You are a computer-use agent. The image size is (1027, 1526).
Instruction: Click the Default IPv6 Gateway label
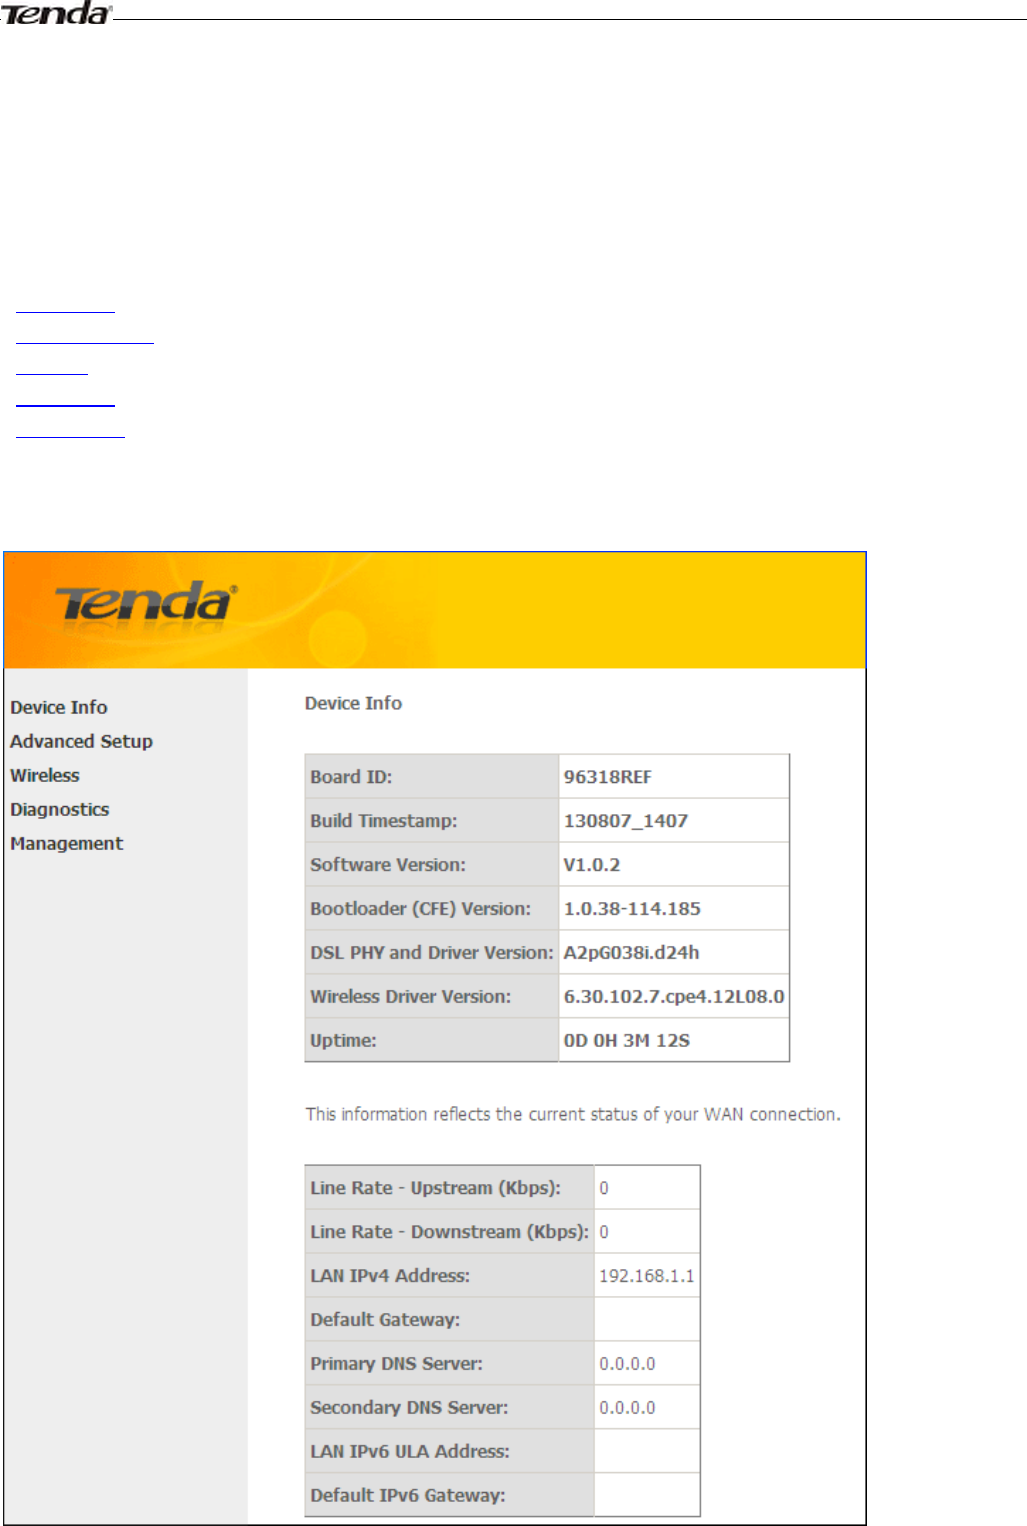click(408, 1496)
